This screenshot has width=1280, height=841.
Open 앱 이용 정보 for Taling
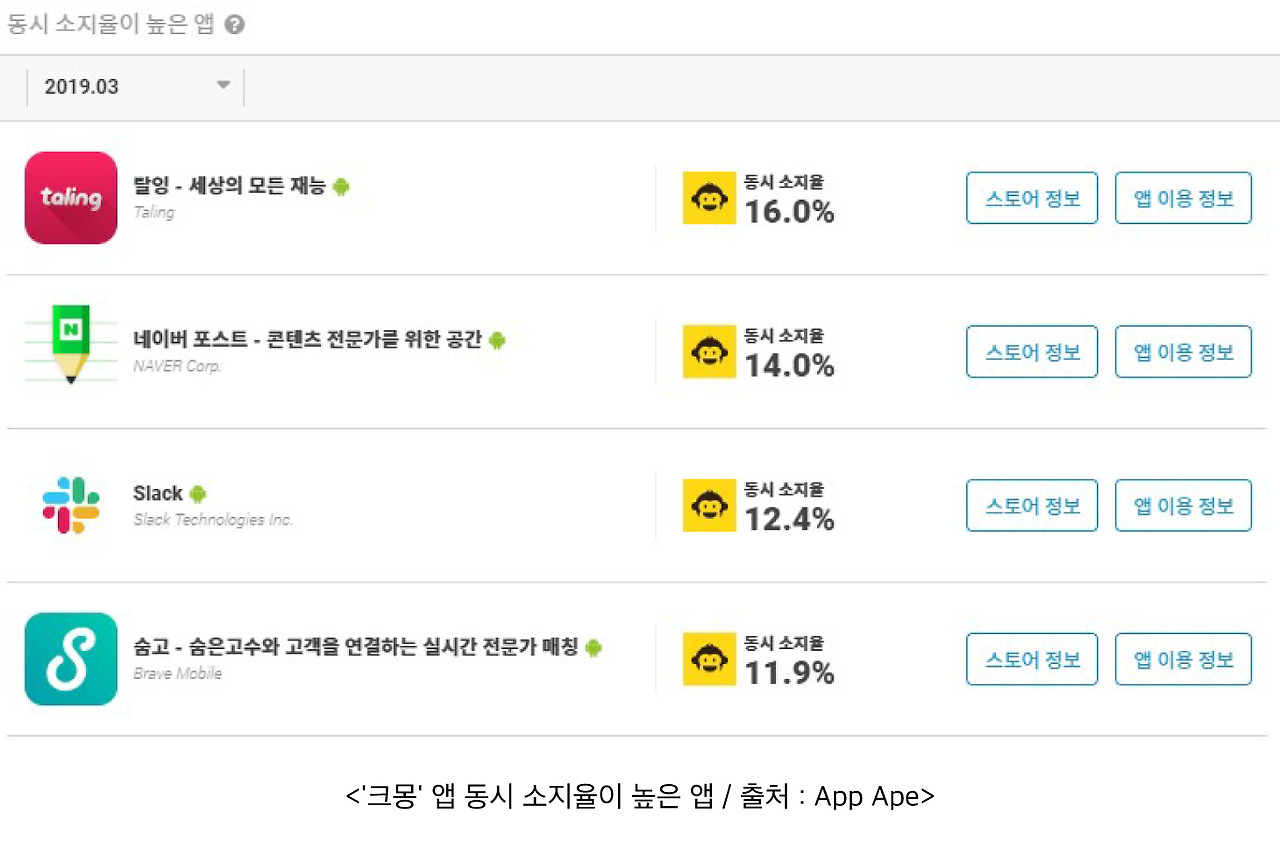(1183, 198)
